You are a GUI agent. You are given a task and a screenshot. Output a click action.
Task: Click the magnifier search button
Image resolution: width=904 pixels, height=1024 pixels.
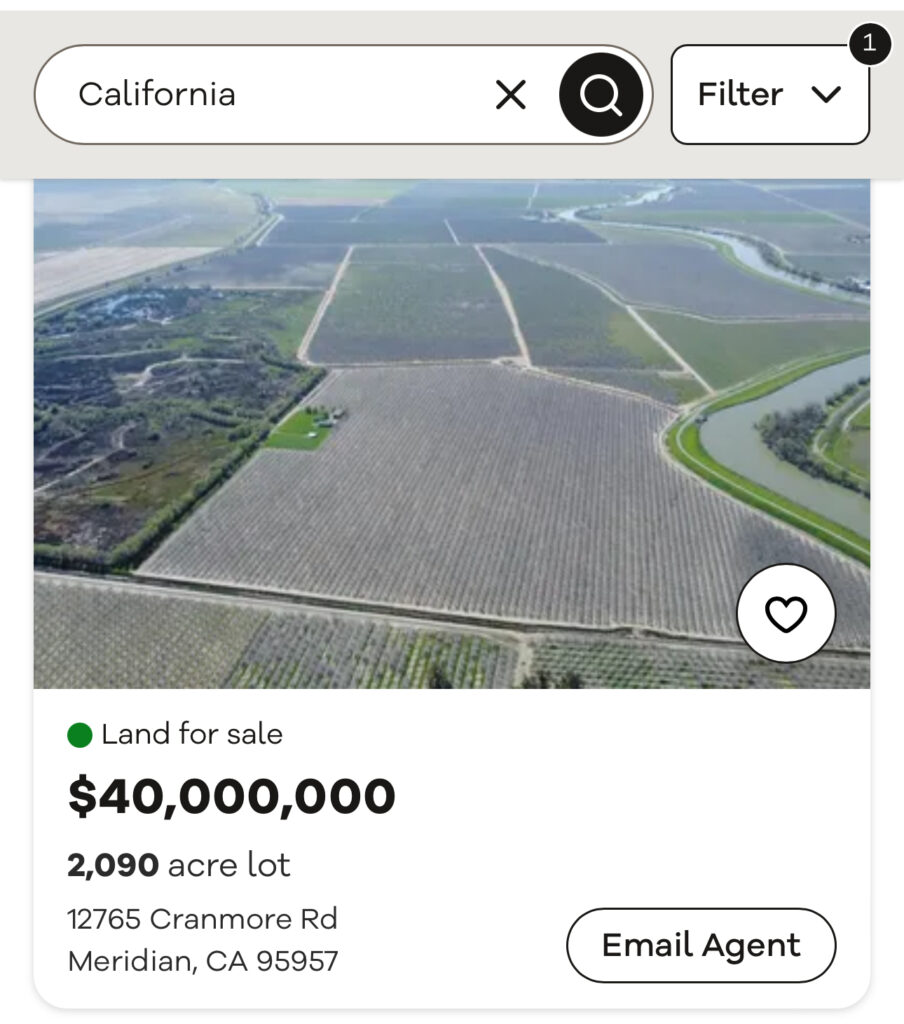click(x=601, y=95)
